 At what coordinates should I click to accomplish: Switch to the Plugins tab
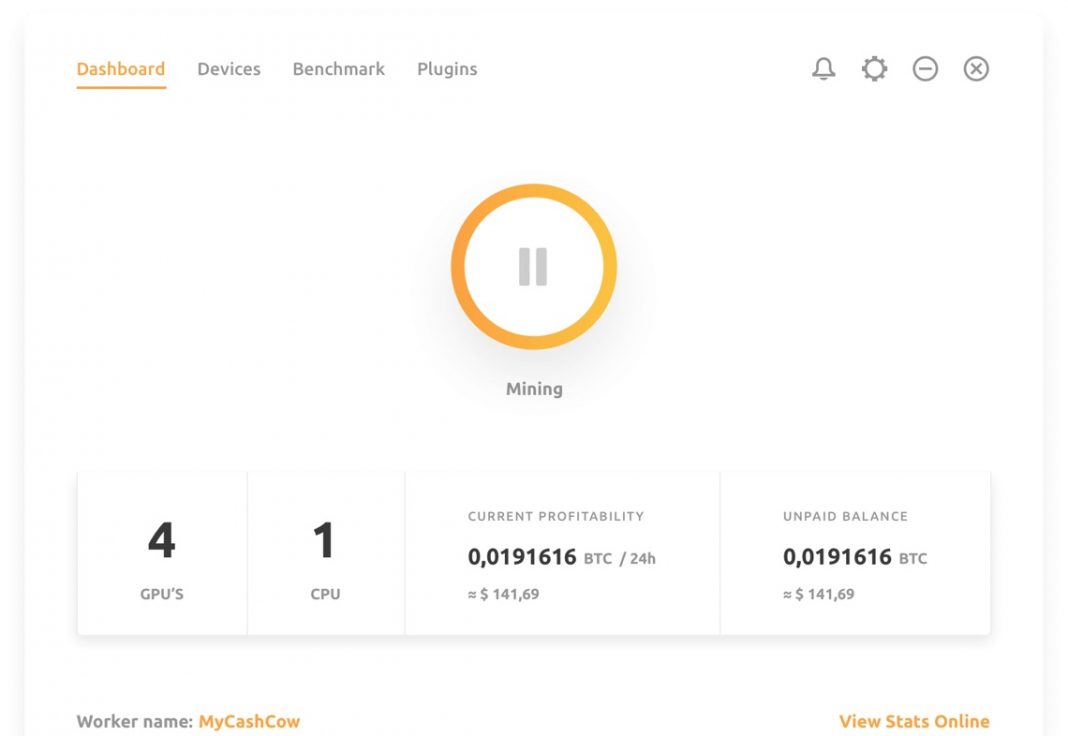(447, 69)
